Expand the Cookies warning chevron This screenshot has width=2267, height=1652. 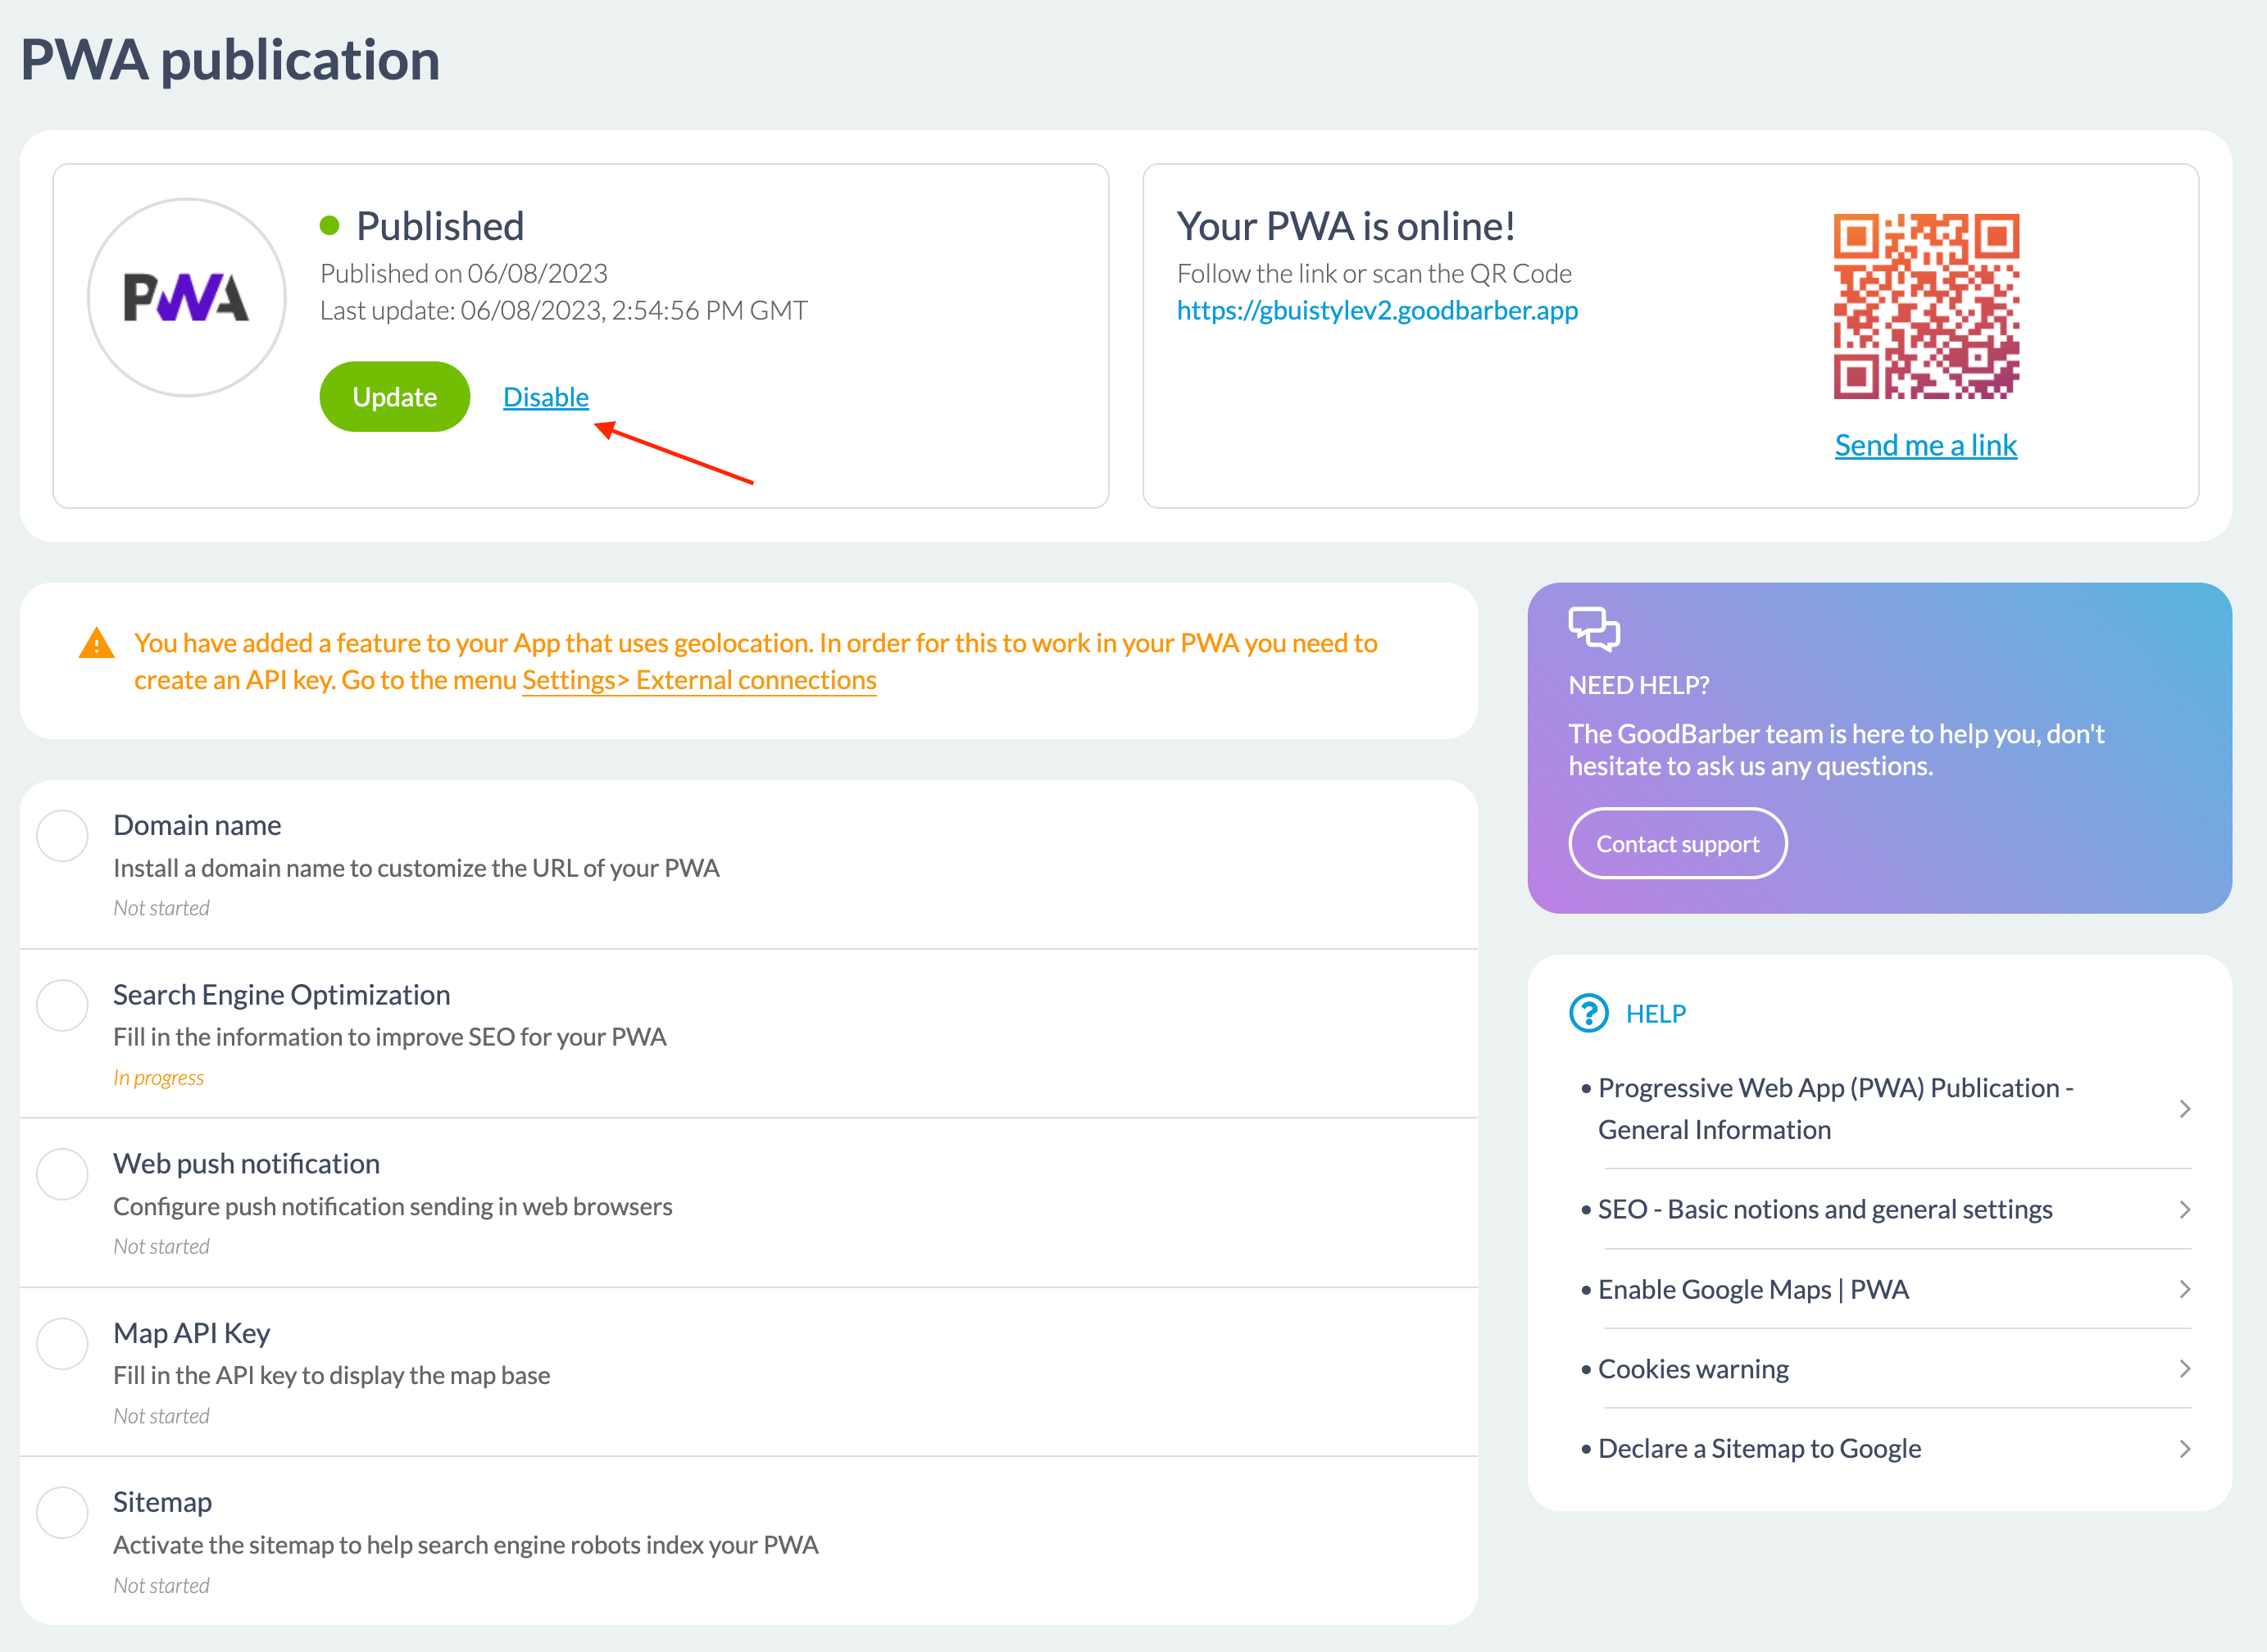click(x=2185, y=1369)
